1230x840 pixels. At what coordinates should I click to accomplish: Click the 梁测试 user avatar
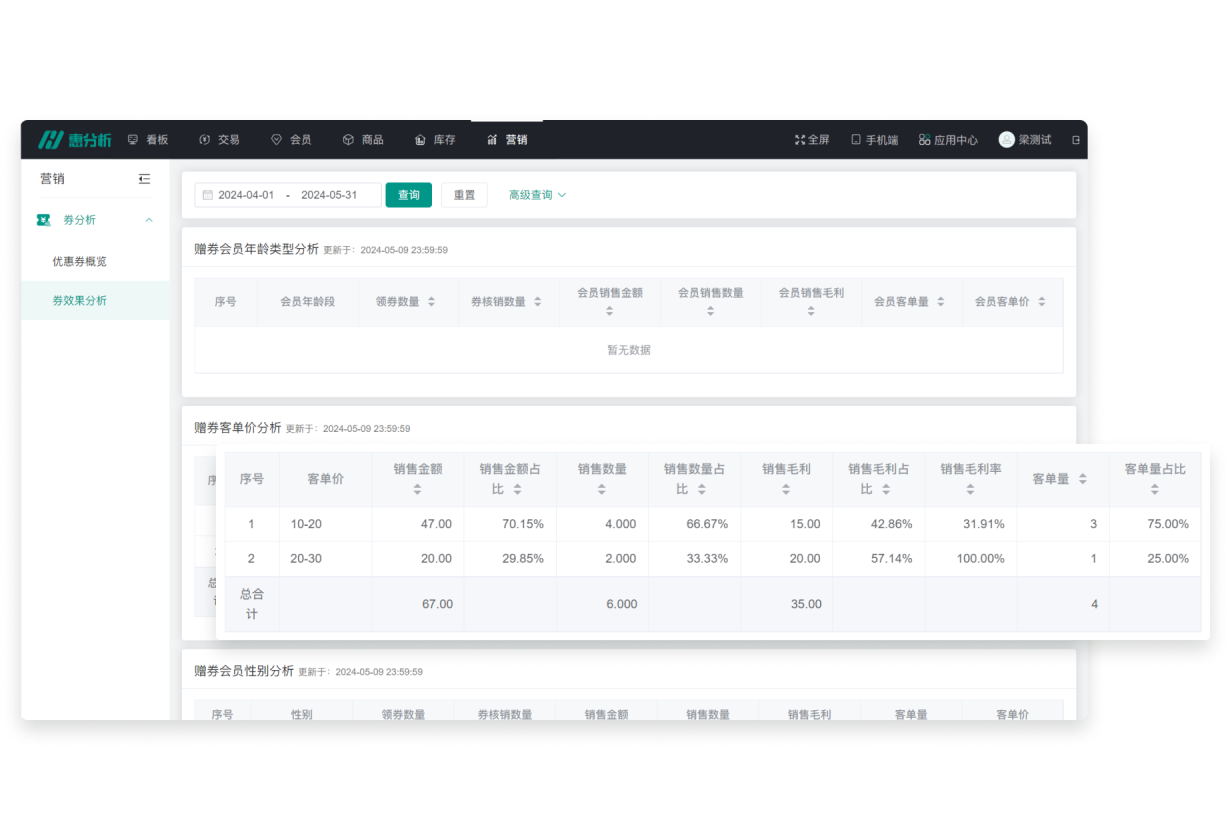[x=1007, y=140]
